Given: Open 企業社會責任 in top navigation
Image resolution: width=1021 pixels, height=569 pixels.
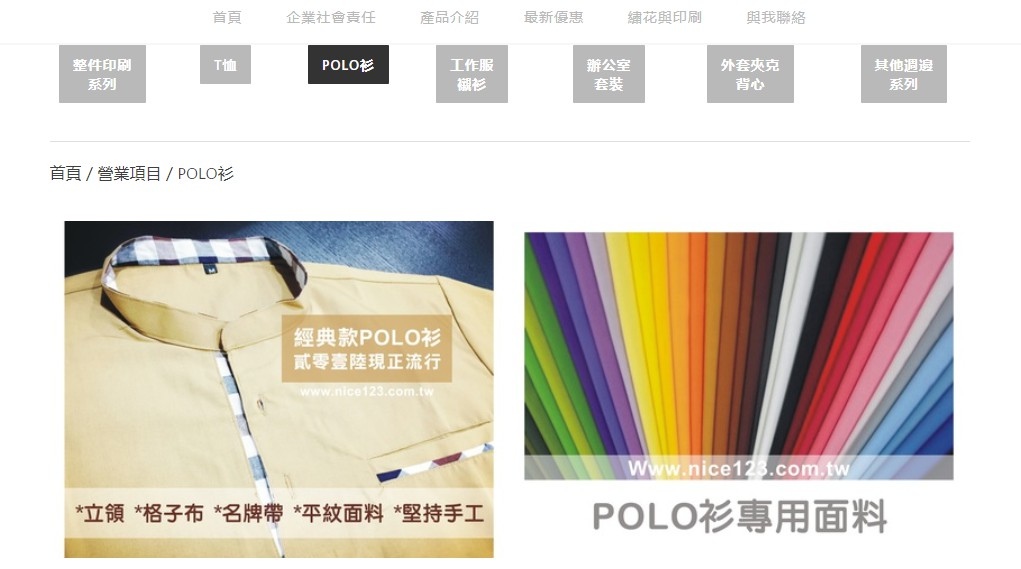Looking at the screenshot, I should [331, 18].
